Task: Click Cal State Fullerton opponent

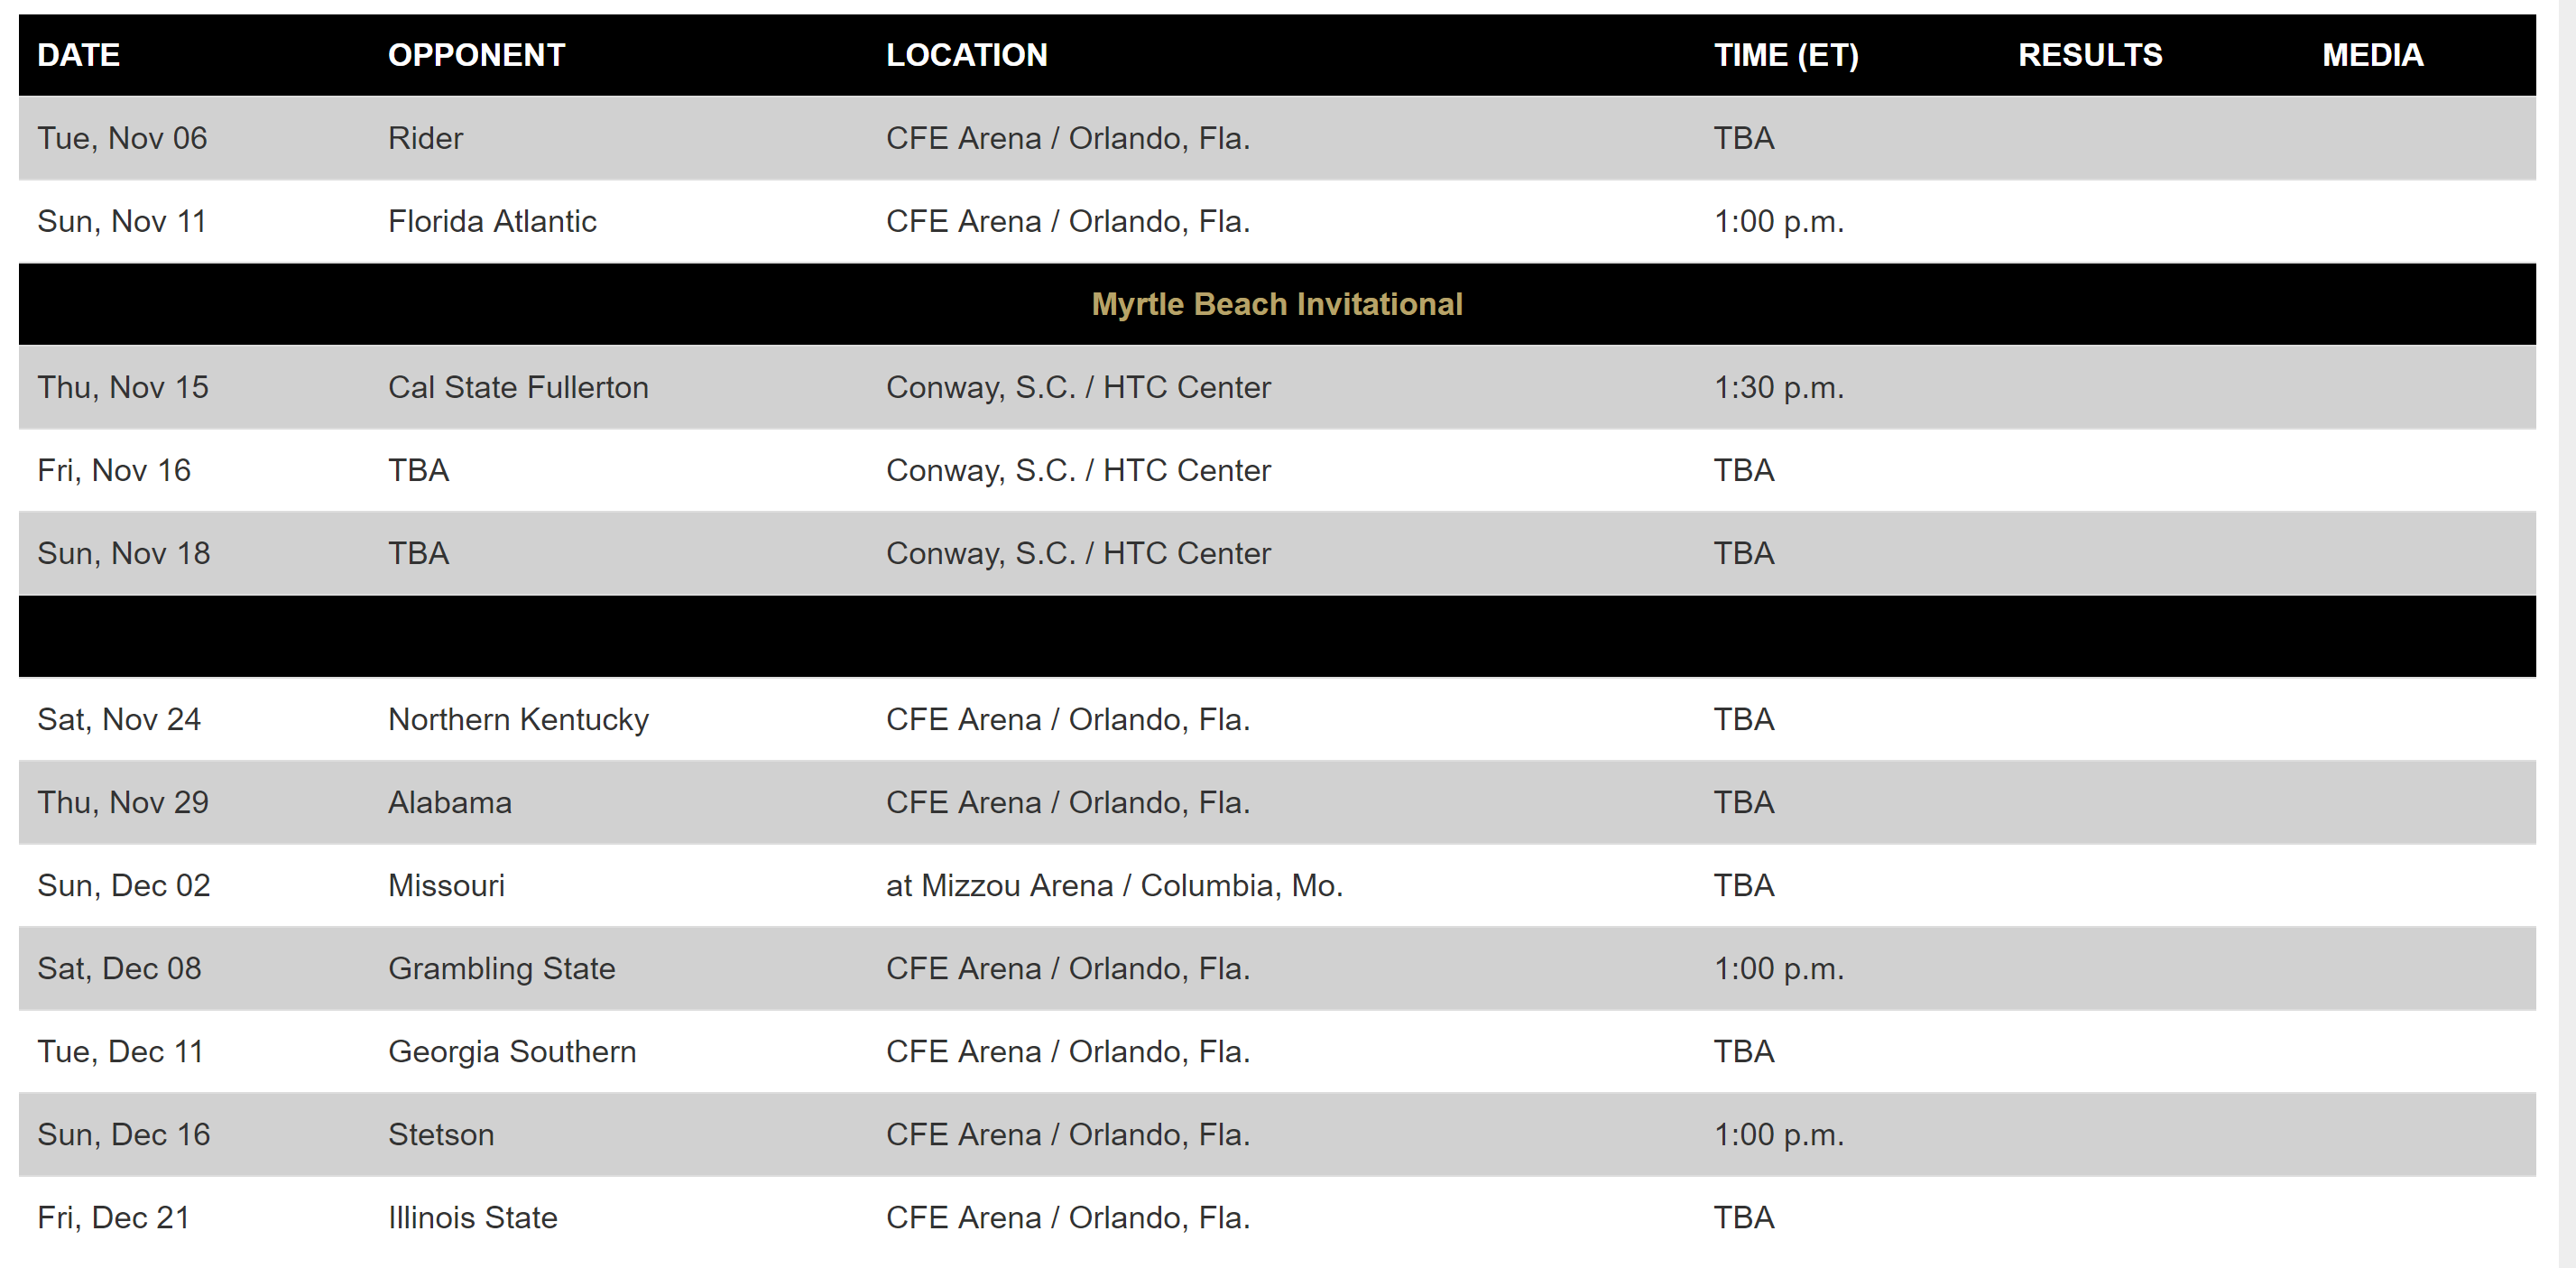Action: pos(518,387)
